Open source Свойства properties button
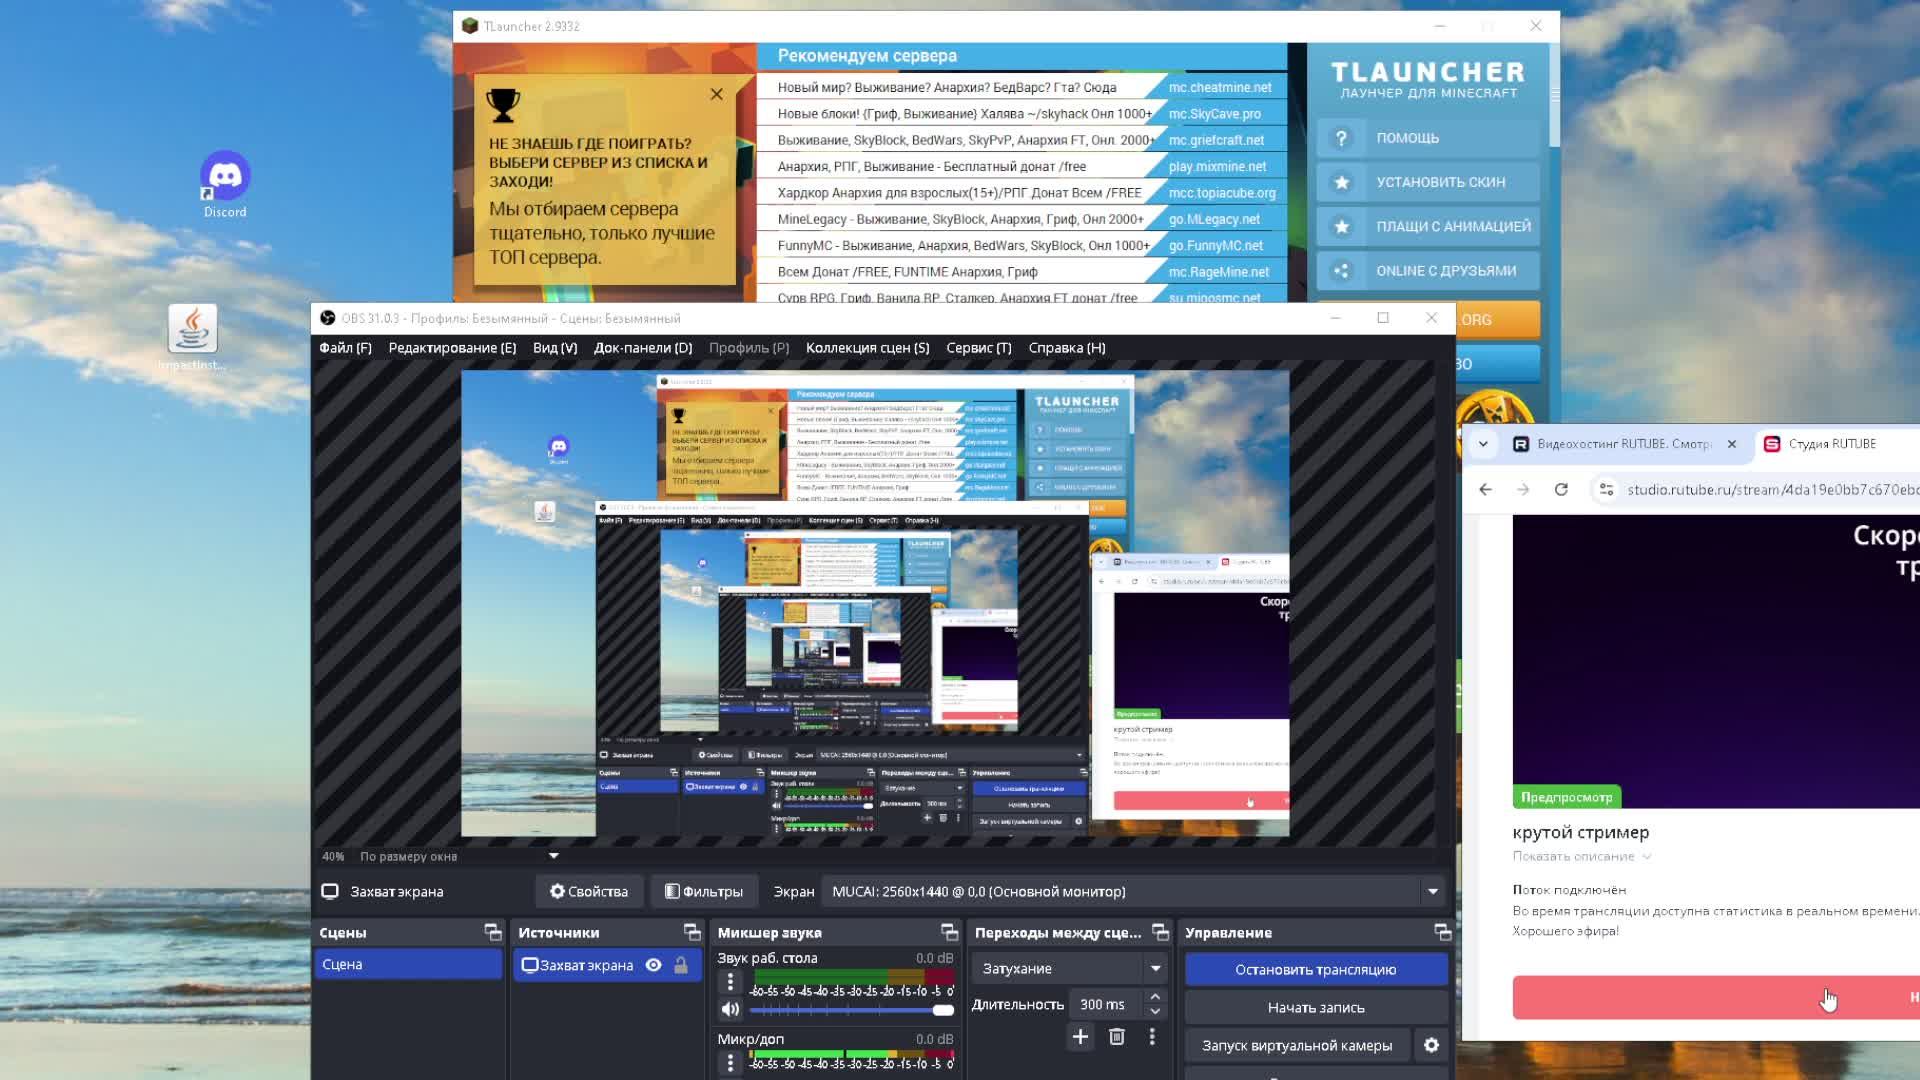 coord(589,892)
